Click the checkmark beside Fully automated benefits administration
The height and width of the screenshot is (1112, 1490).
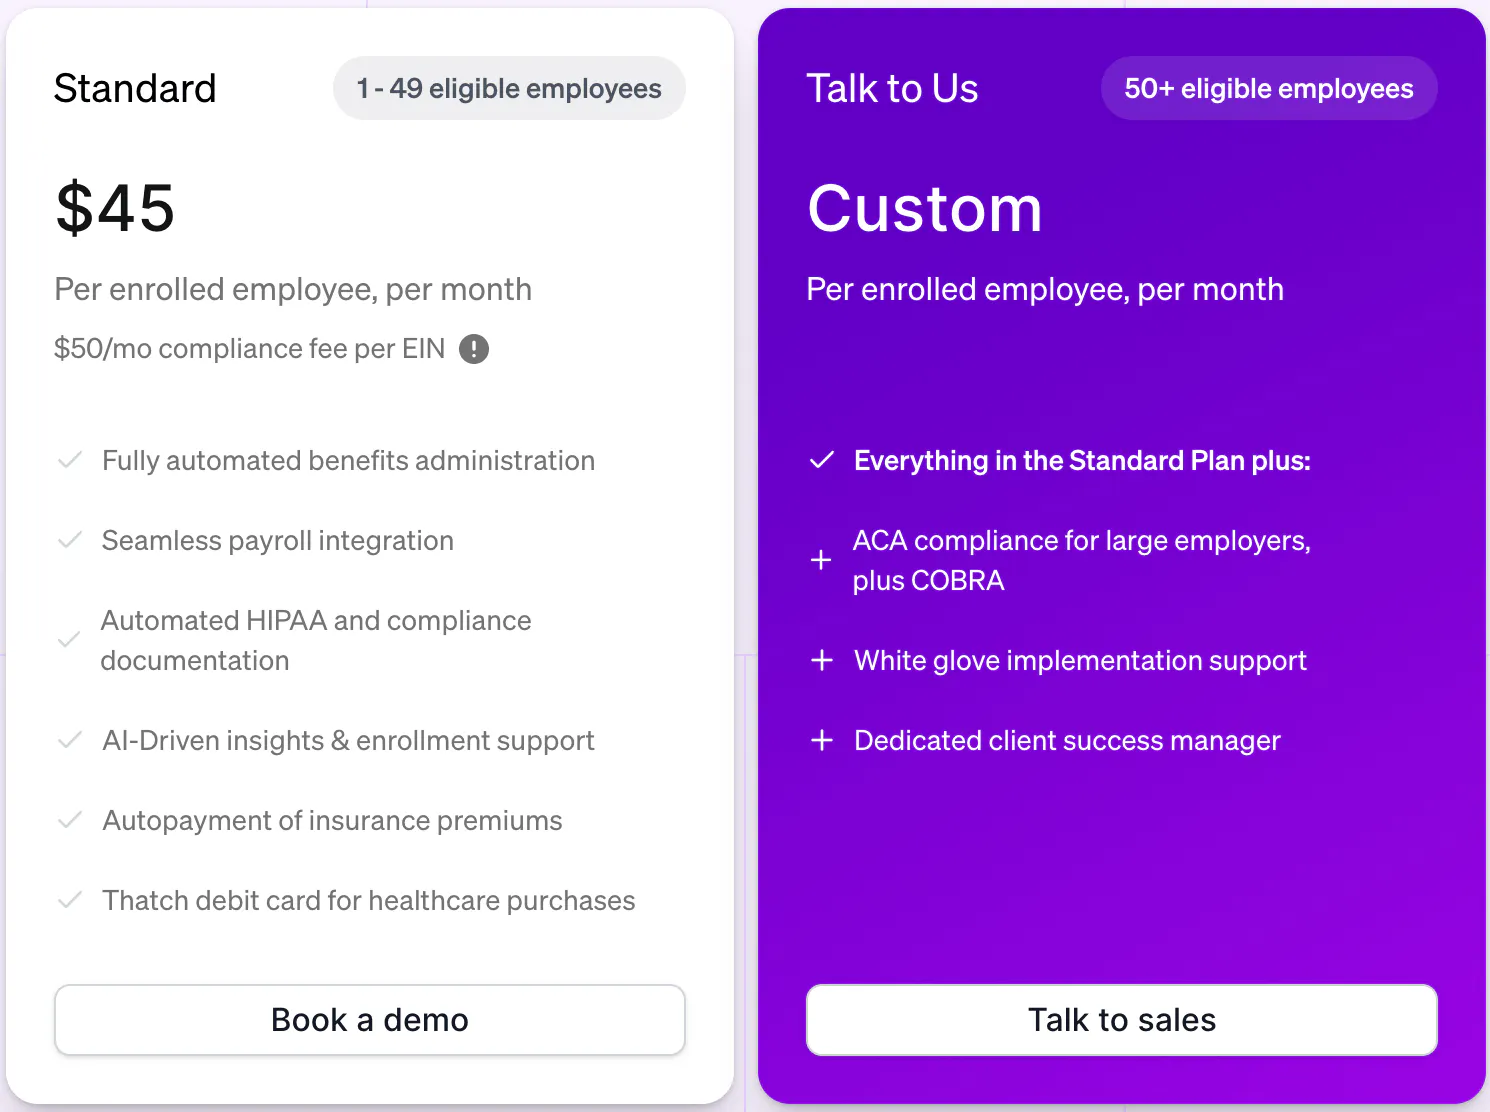pyautogui.click(x=70, y=460)
